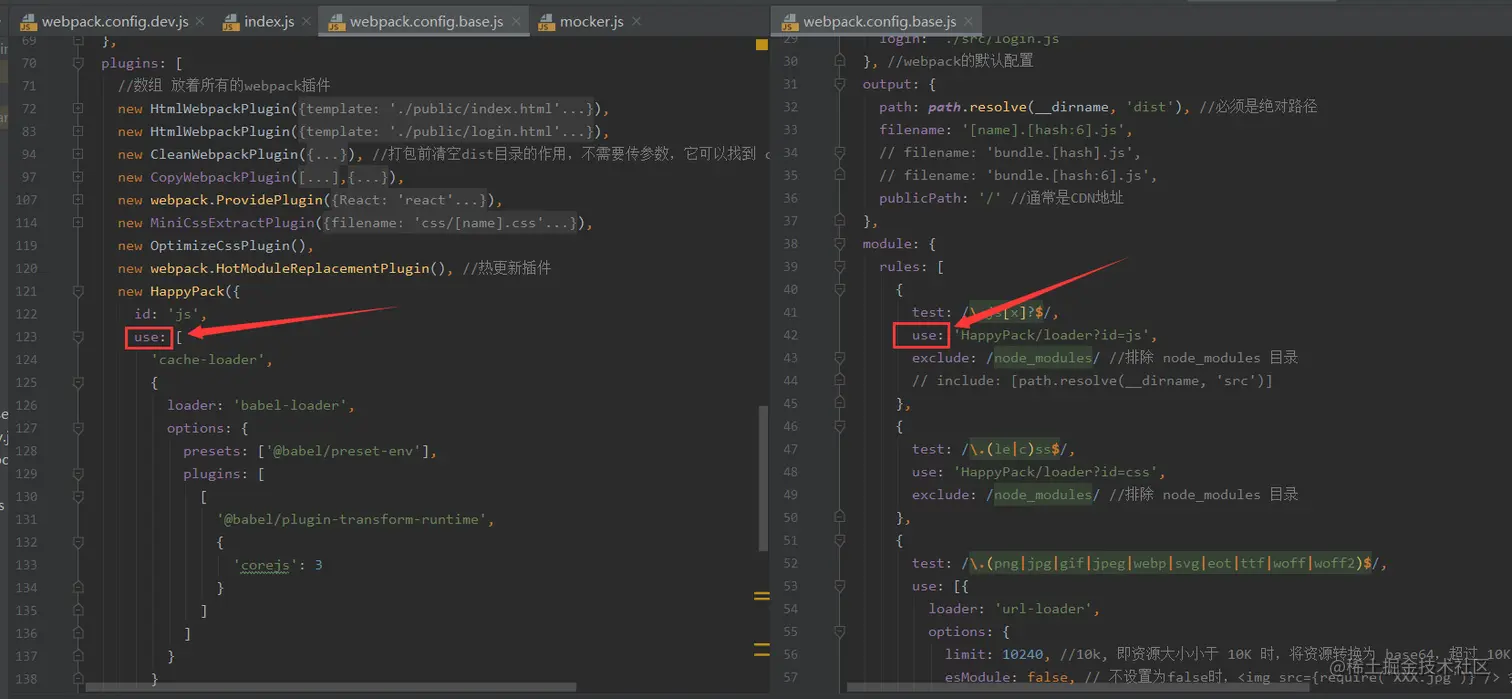The width and height of the screenshot is (1512, 699).
Task: Click folded {React: 'react'...} placeholder
Action: pos(410,200)
